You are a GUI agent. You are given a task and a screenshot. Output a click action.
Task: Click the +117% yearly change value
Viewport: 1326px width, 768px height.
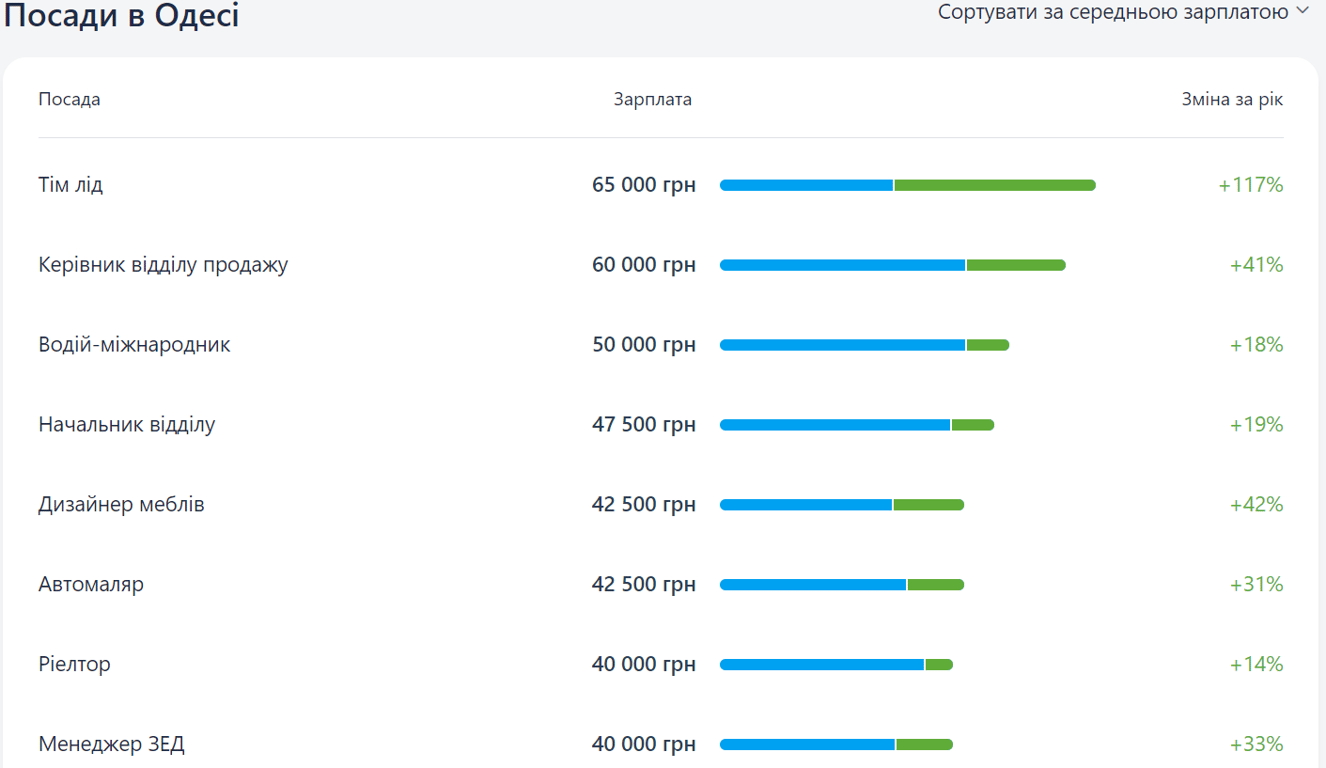1250,185
